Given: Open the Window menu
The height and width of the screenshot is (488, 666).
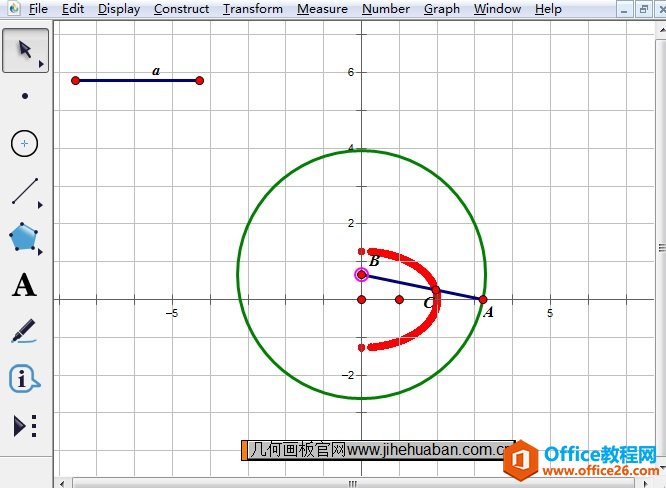Looking at the screenshot, I should [x=497, y=9].
